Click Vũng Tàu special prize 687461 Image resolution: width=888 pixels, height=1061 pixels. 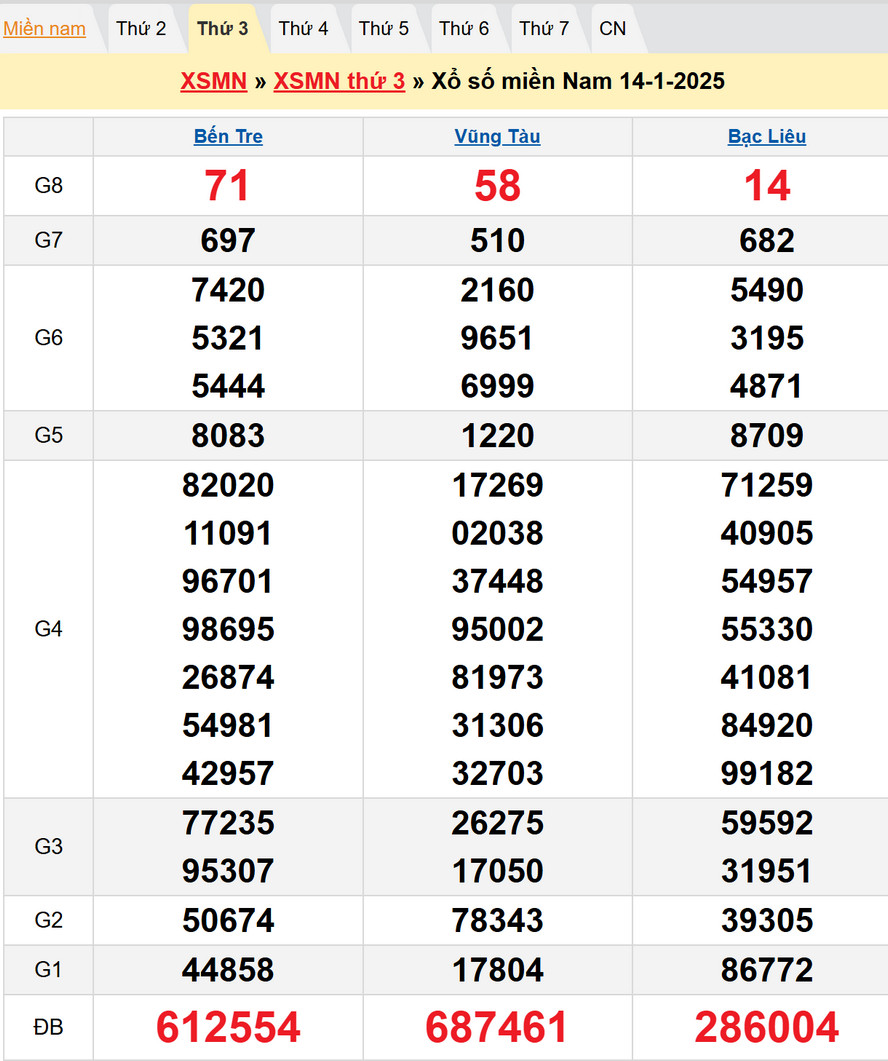tap(497, 1027)
